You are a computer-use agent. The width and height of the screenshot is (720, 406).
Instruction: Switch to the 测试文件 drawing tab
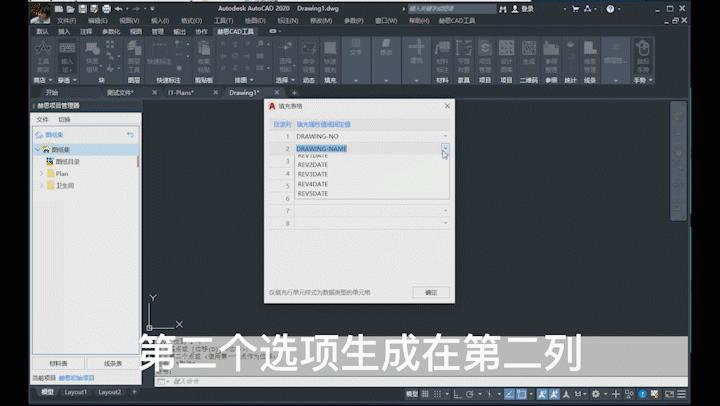pyautogui.click(x=120, y=92)
